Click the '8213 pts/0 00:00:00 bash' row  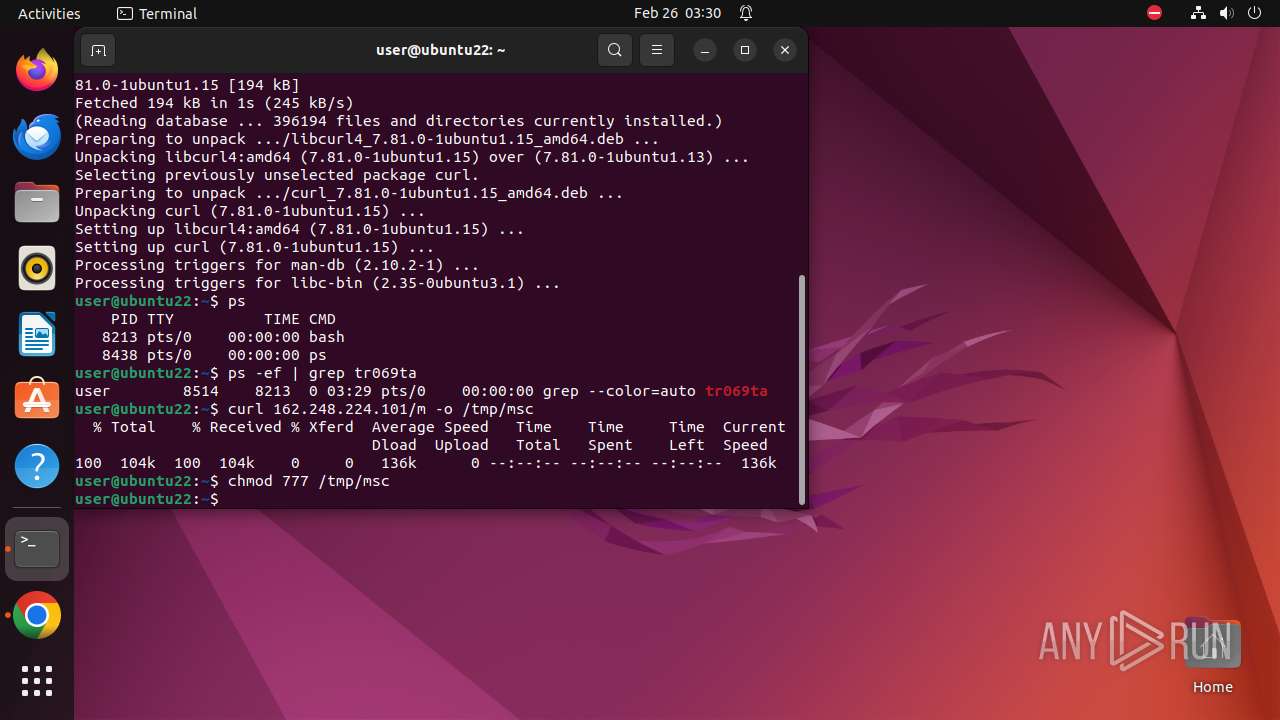223,337
